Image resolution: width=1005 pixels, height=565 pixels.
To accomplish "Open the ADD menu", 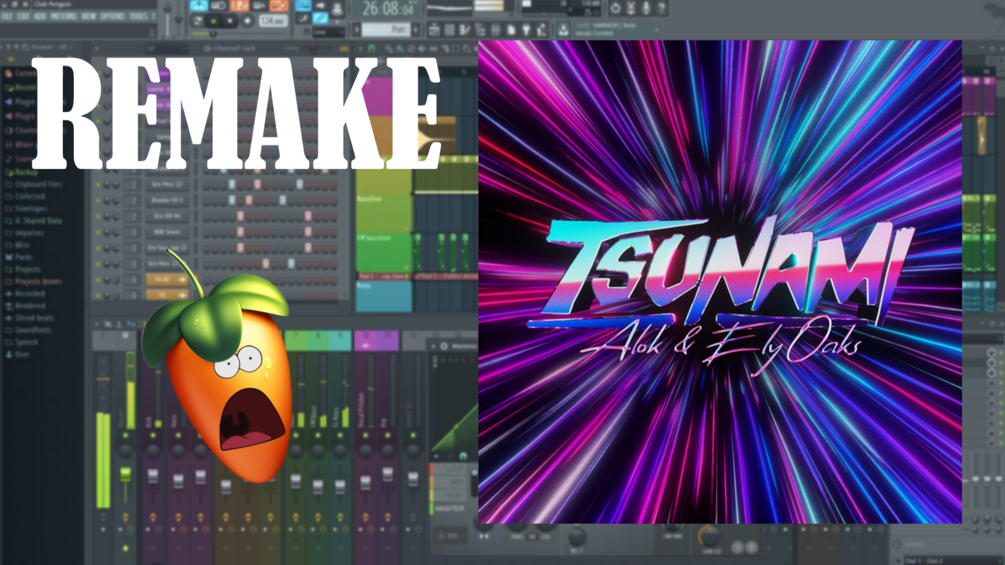I will pos(40,16).
